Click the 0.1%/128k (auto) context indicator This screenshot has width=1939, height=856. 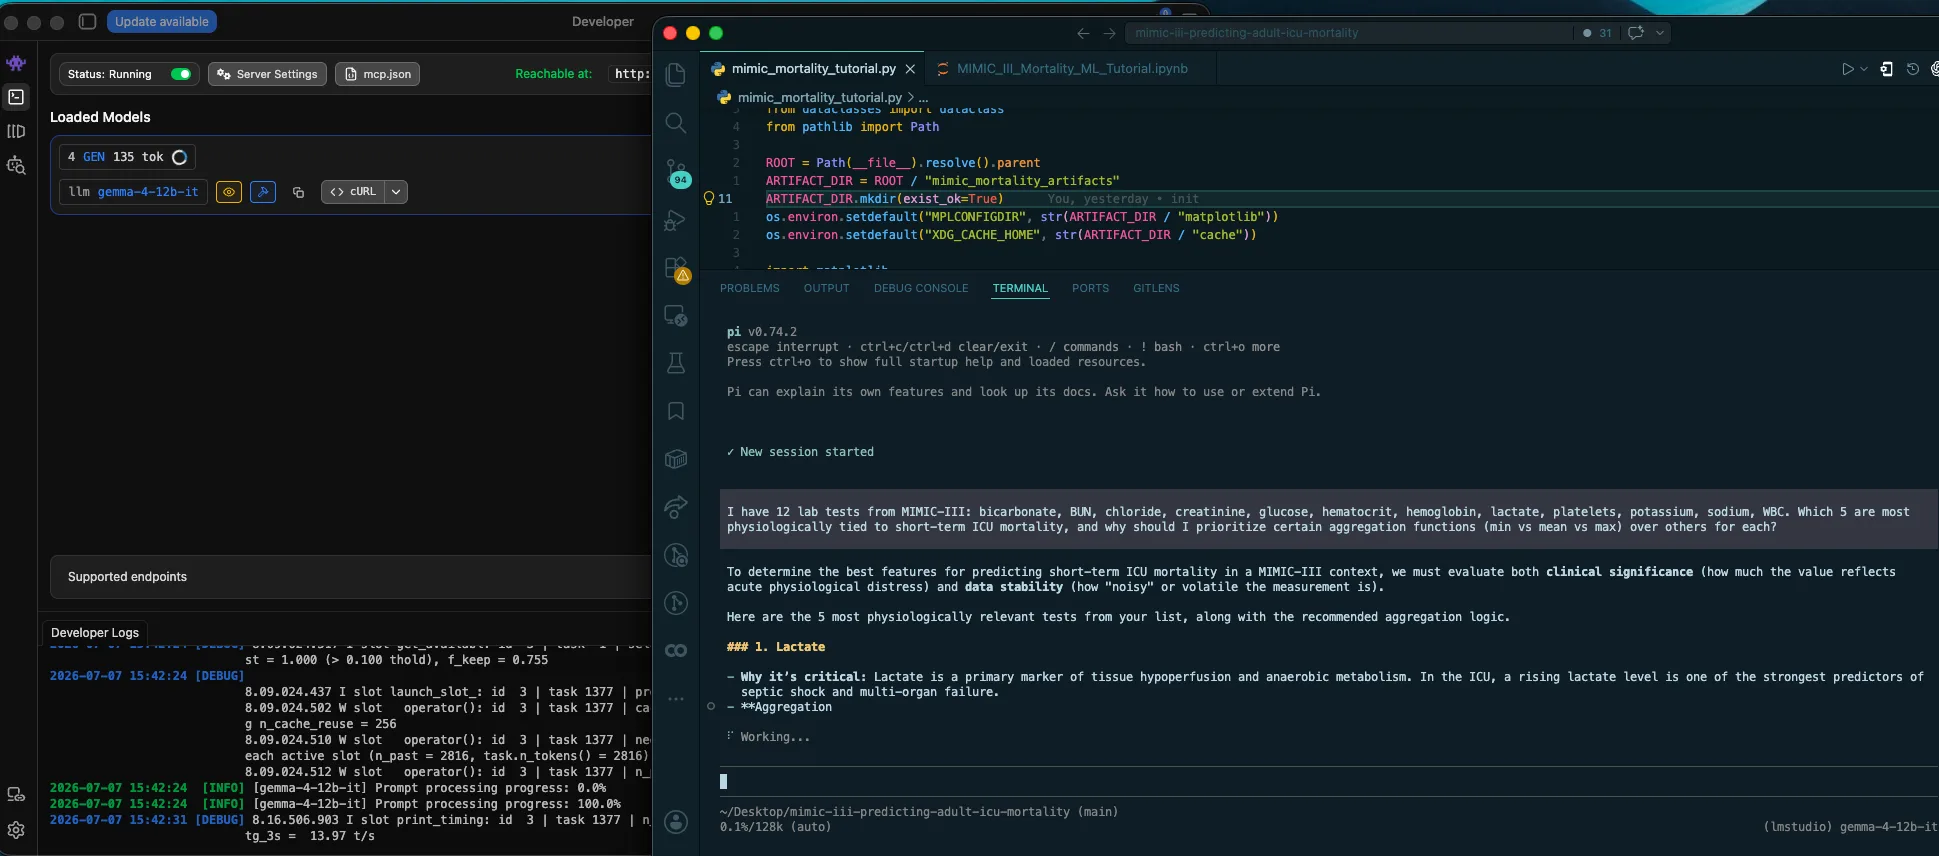[775, 827]
